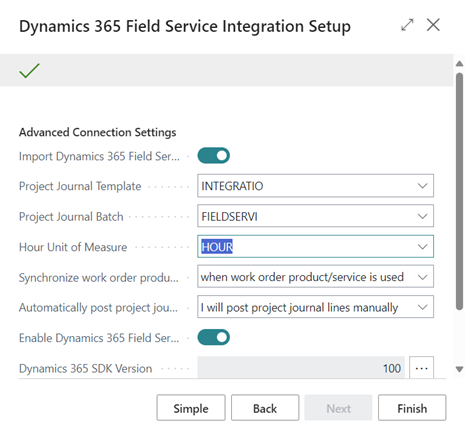Expand the Hour Unit of Measure dropdown
465x440 pixels.
(422, 247)
